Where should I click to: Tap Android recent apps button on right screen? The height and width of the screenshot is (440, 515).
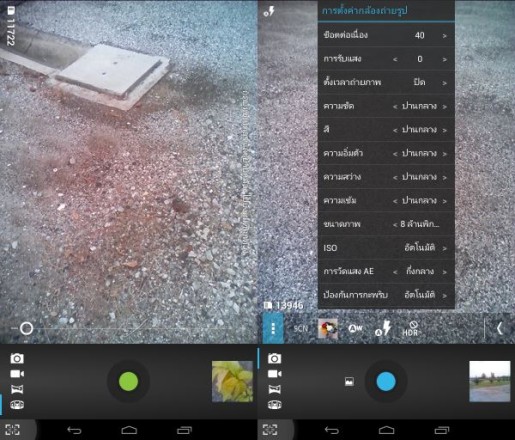point(442,430)
